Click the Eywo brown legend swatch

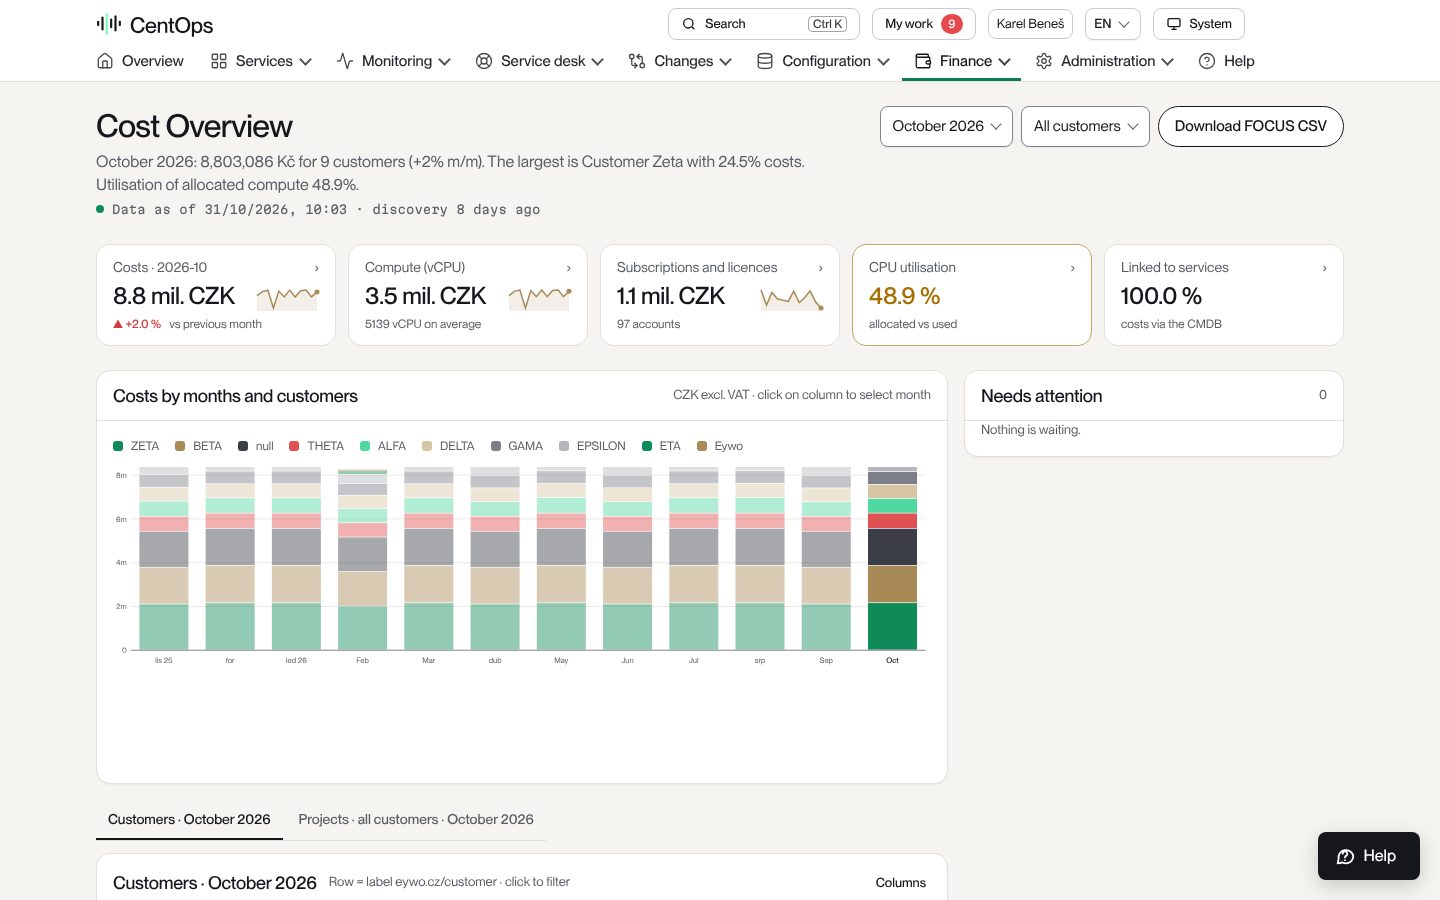[702, 446]
